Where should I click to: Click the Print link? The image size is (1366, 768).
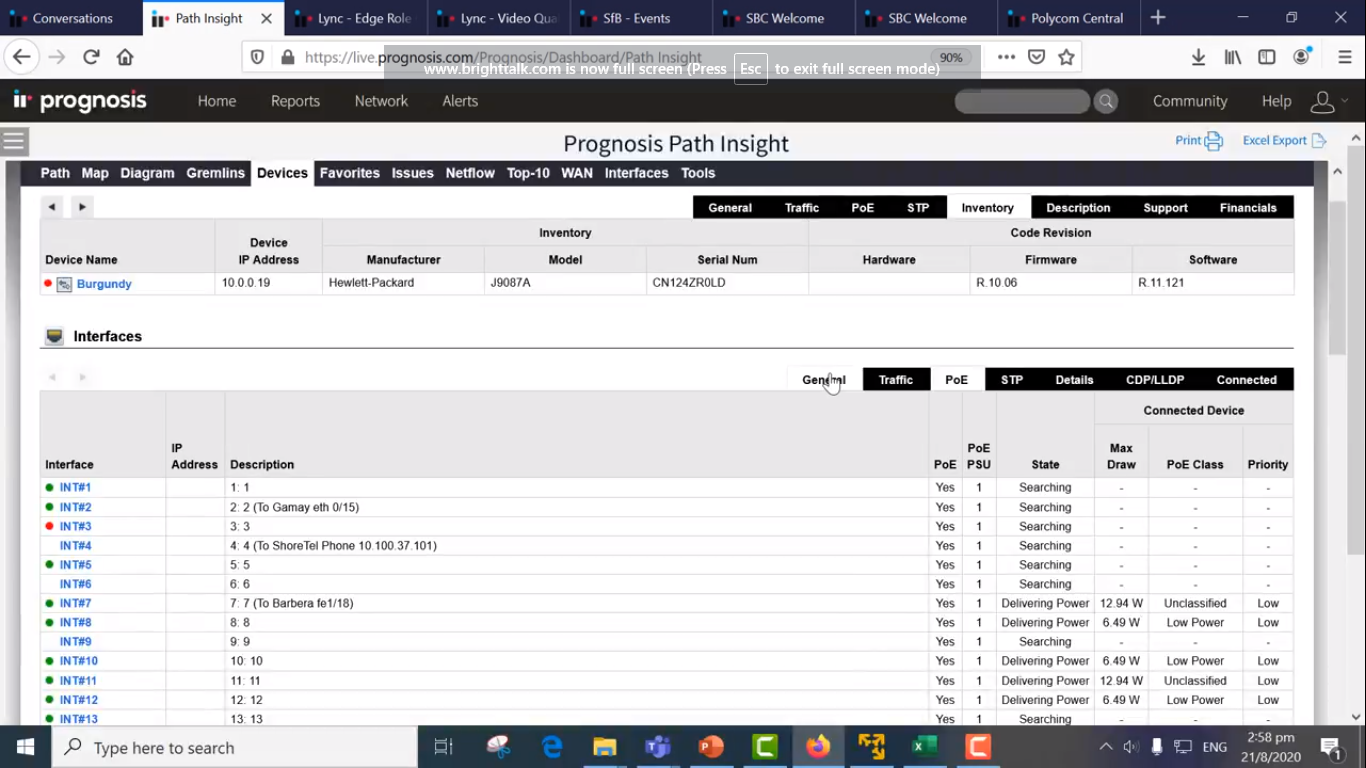[1199, 141]
